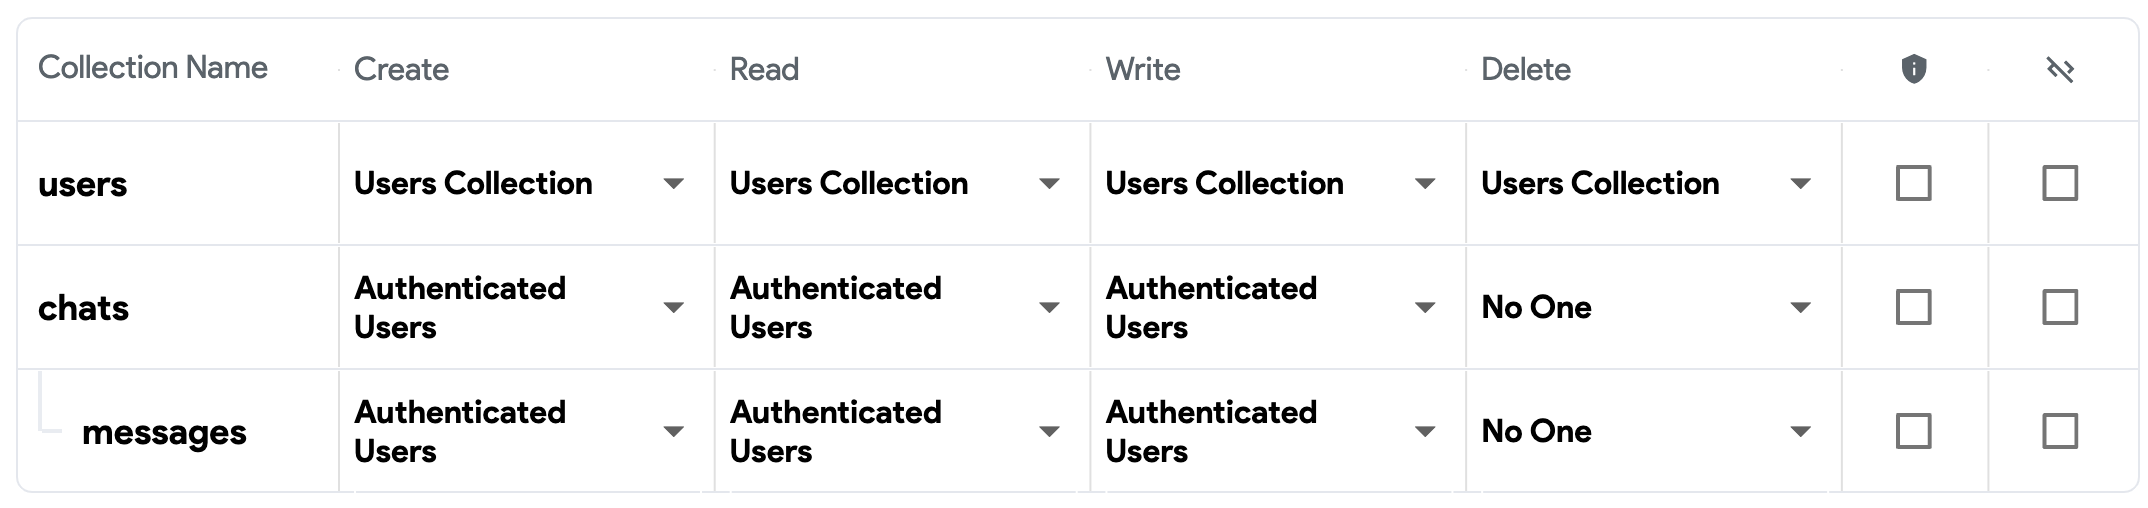Check the unlink checkbox for messages row
Viewport: 2148px width, 508px height.
point(2060,431)
